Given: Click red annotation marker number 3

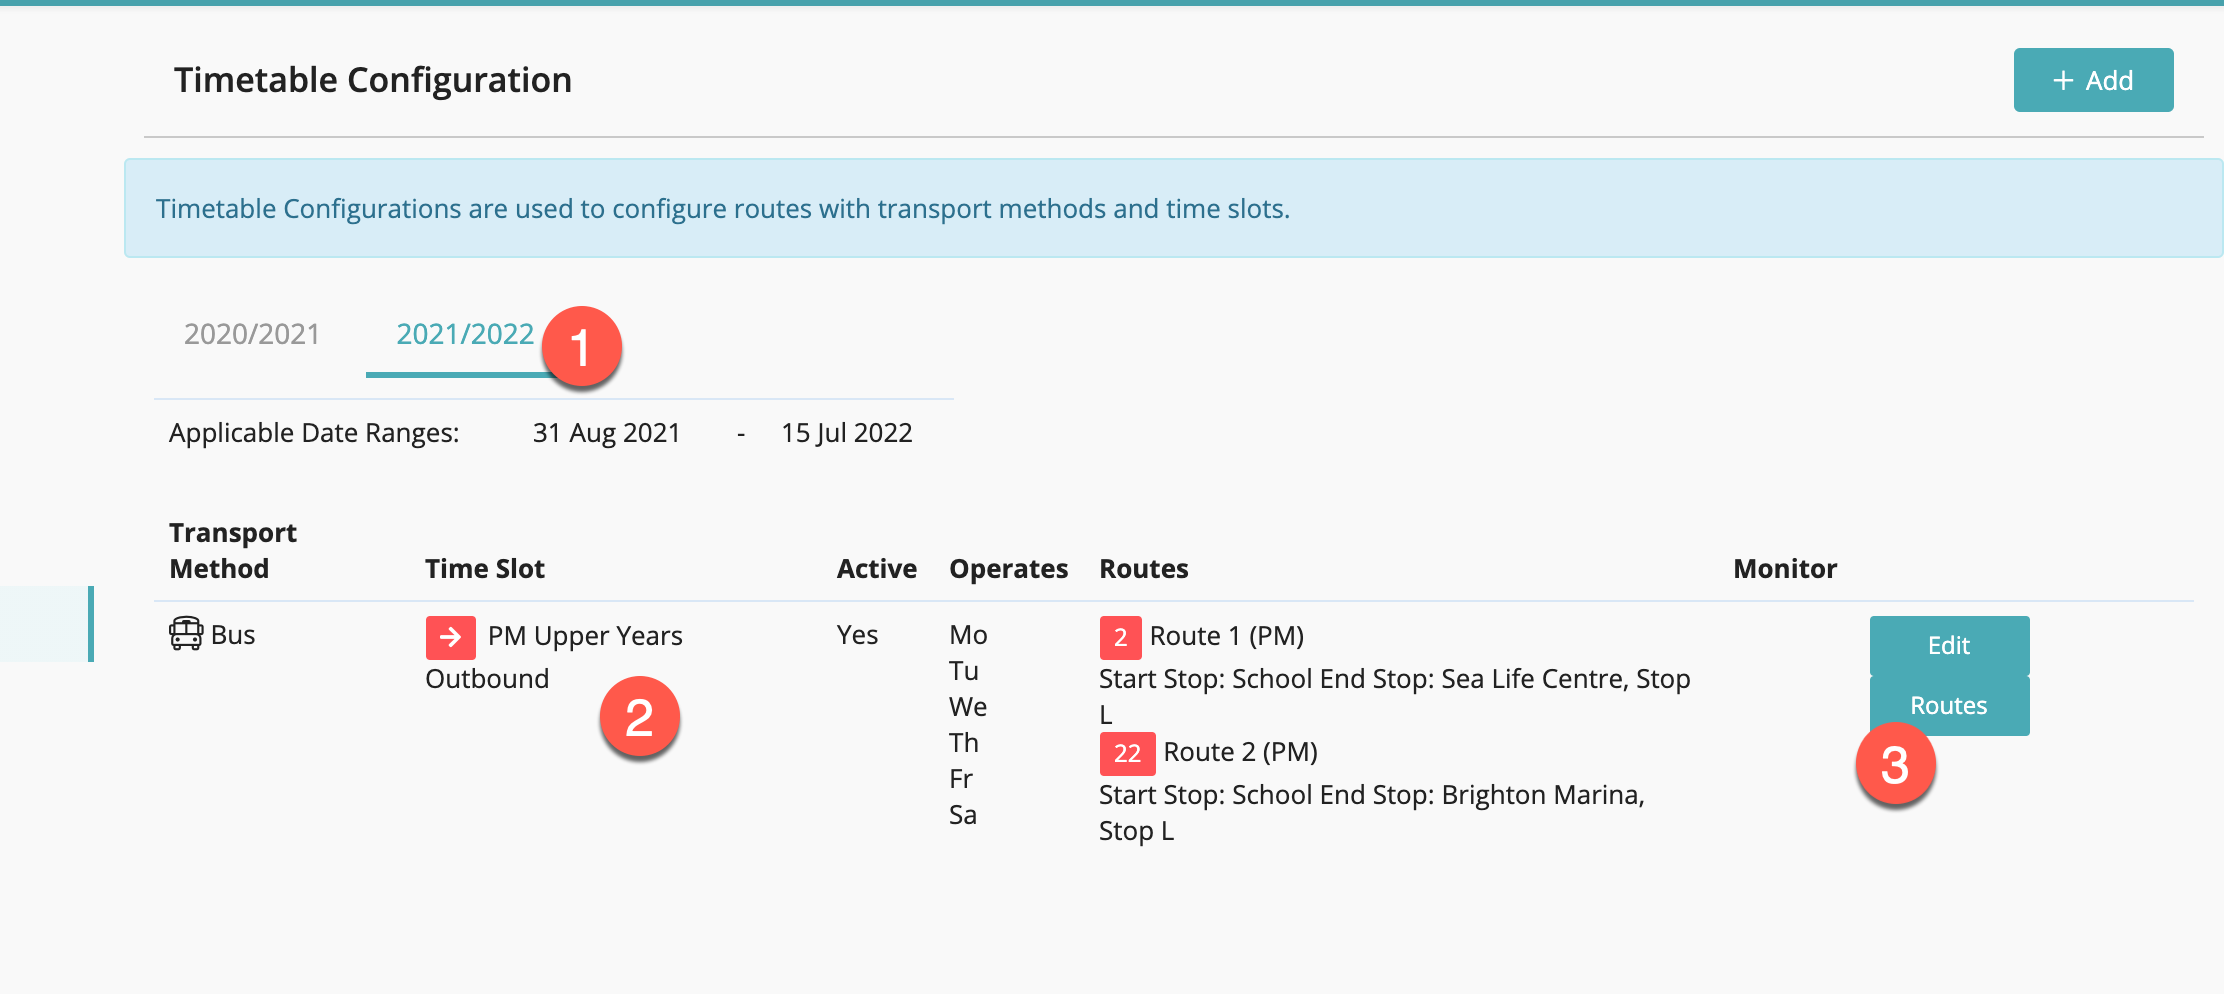Looking at the screenshot, I should tap(1895, 765).
